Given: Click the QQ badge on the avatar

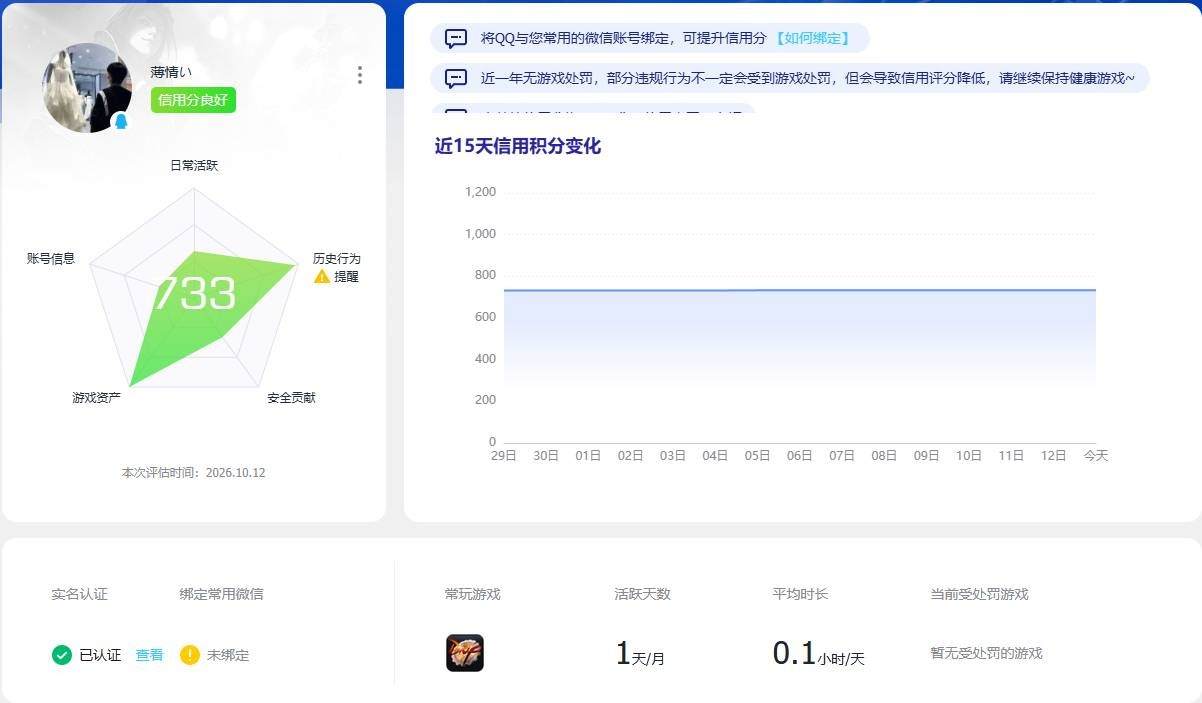Looking at the screenshot, I should click(121, 122).
